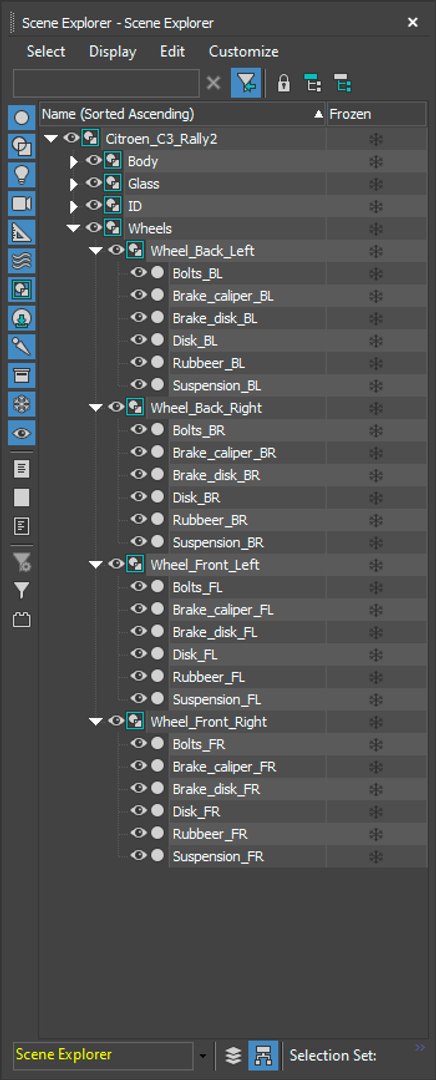Sort by Name column header
436x1080 pixels.
coord(182,114)
